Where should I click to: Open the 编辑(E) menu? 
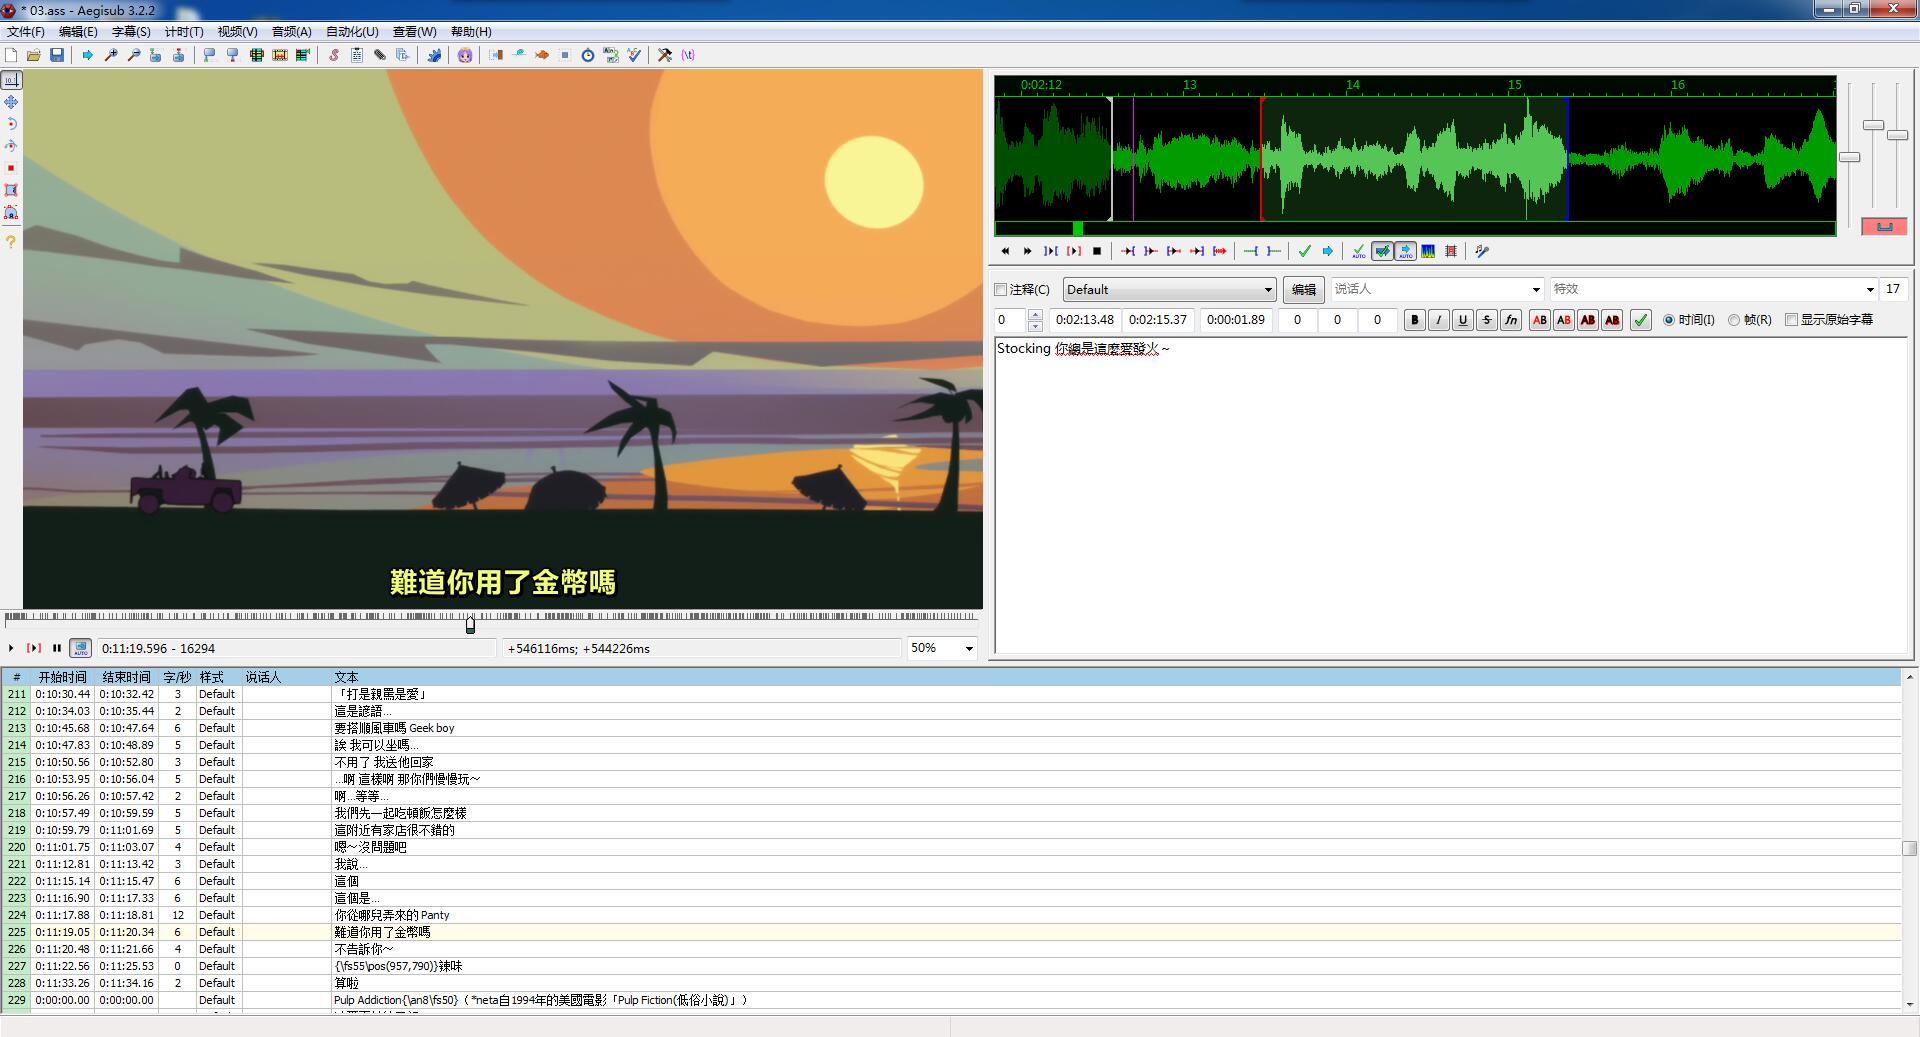[x=78, y=32]
